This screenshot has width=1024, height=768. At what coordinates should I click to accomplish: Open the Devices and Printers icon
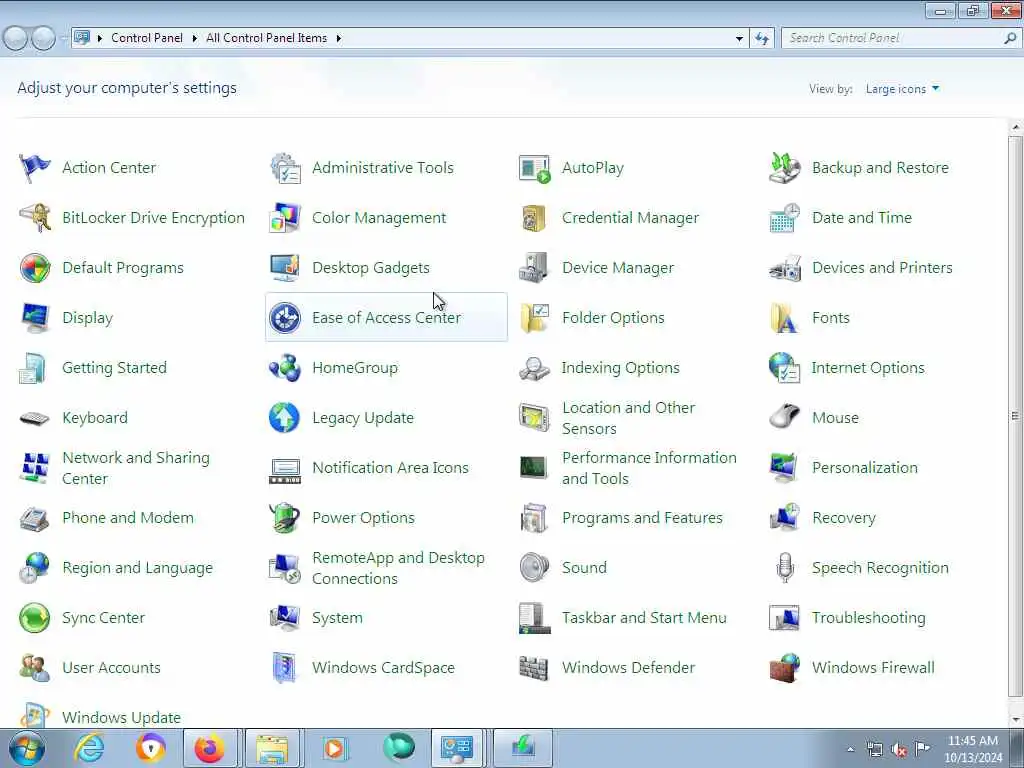(784, 268)
